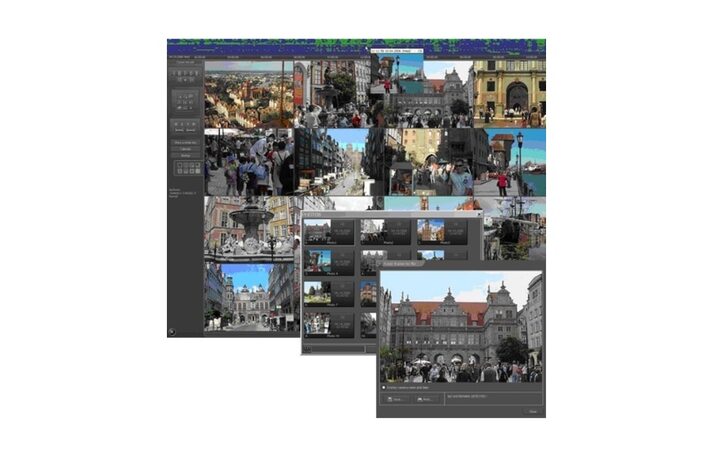The width and height of the screenshot is (720, 450).
Task: Click the Print button in frame dialog
Action: [424, 399]
